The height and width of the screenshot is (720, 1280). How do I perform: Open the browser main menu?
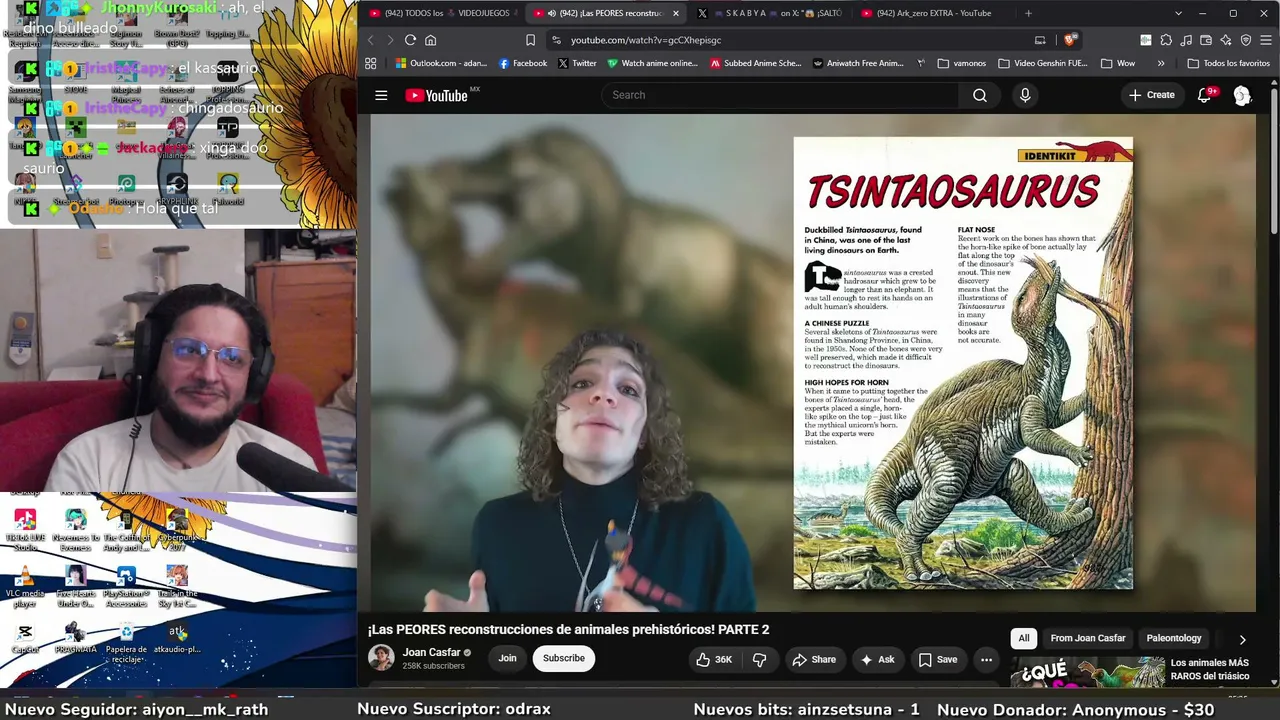(1266, 40)
